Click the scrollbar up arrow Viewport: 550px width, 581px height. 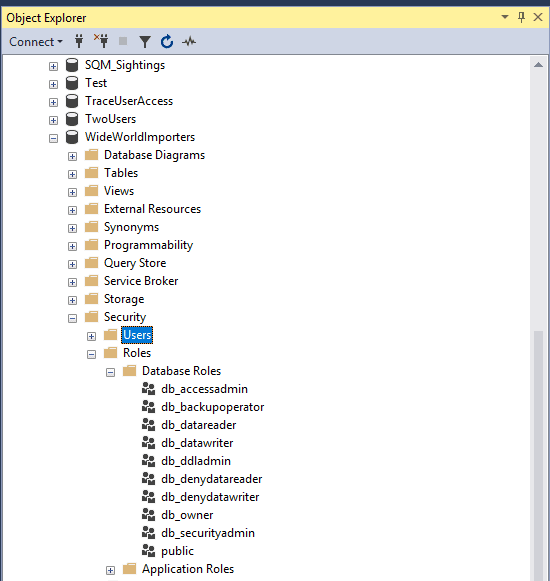[x=539, y=65]
